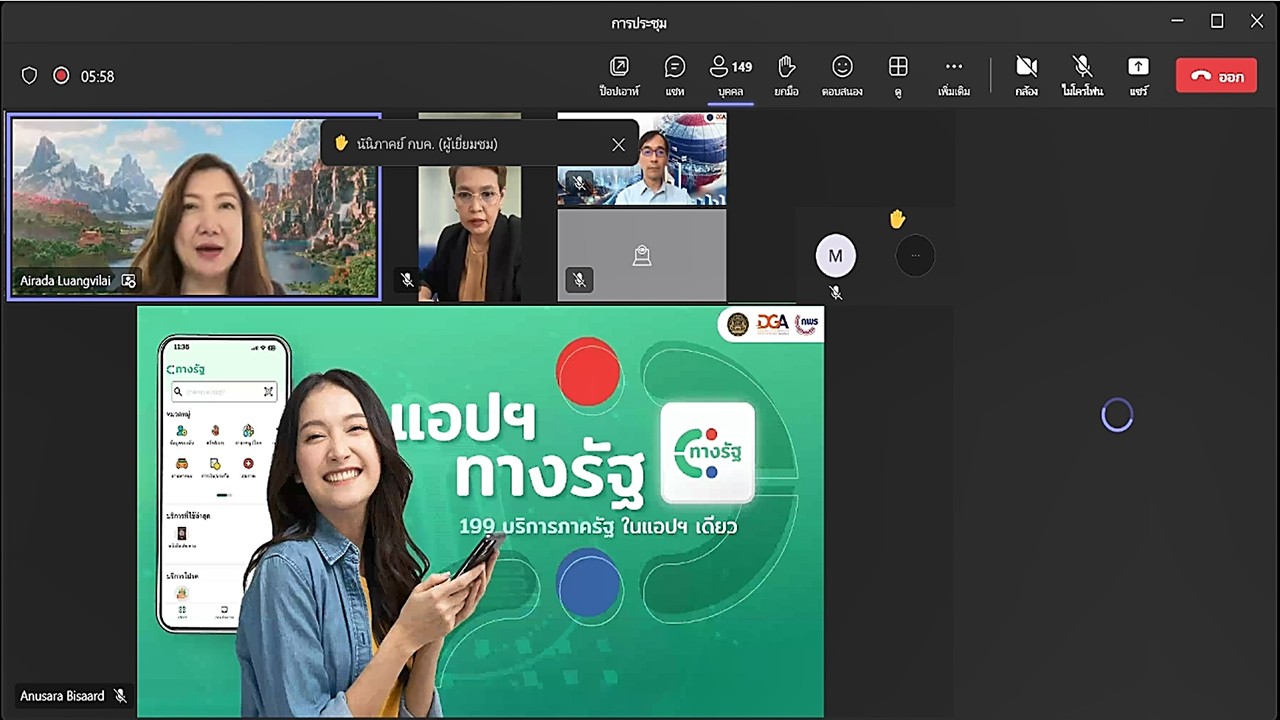Select the gray placeholder participant tile
The image size is (1280, 720).
[x=642, y=255]
